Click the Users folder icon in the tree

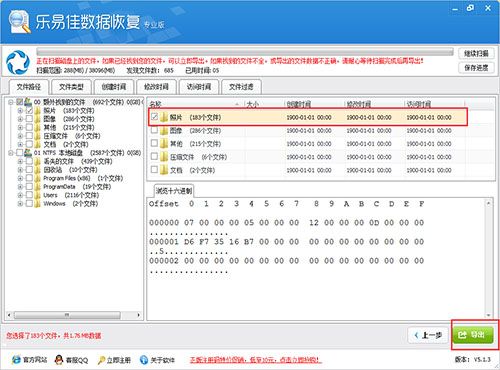pos(38,195)
